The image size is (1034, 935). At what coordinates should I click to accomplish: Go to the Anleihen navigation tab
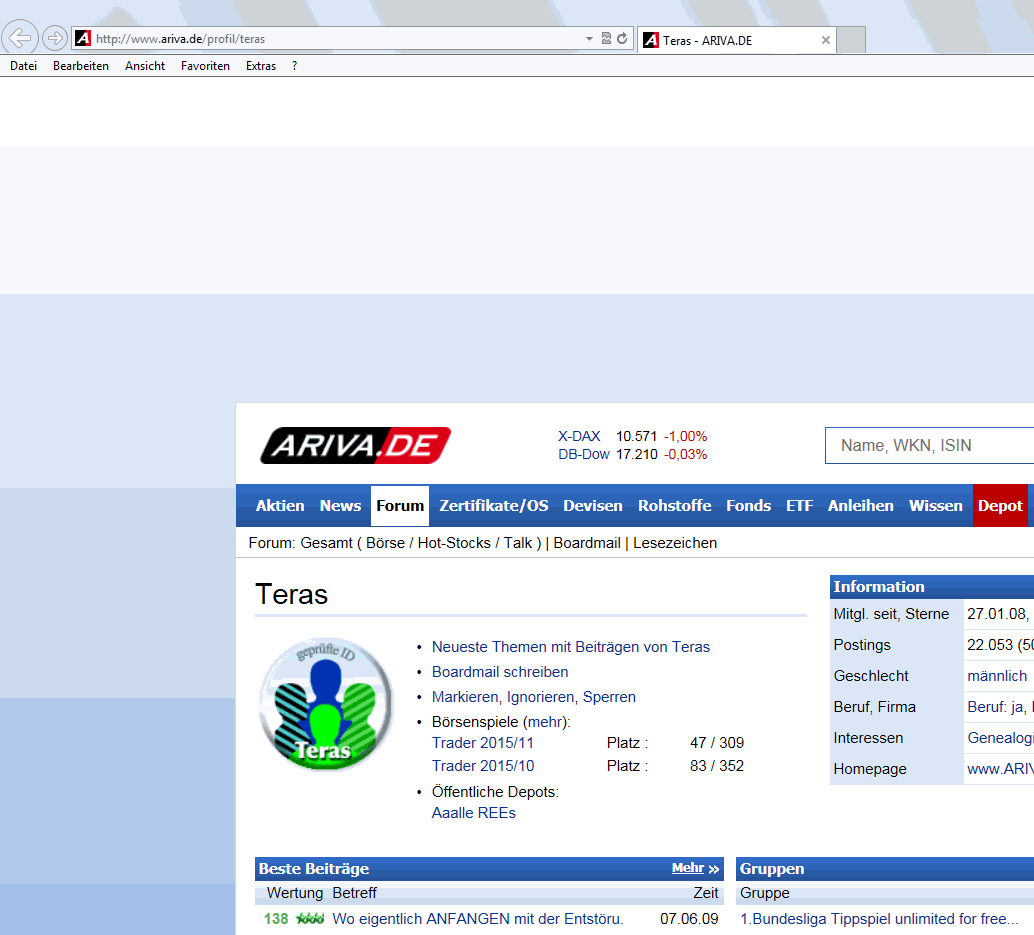coord(861,506)
